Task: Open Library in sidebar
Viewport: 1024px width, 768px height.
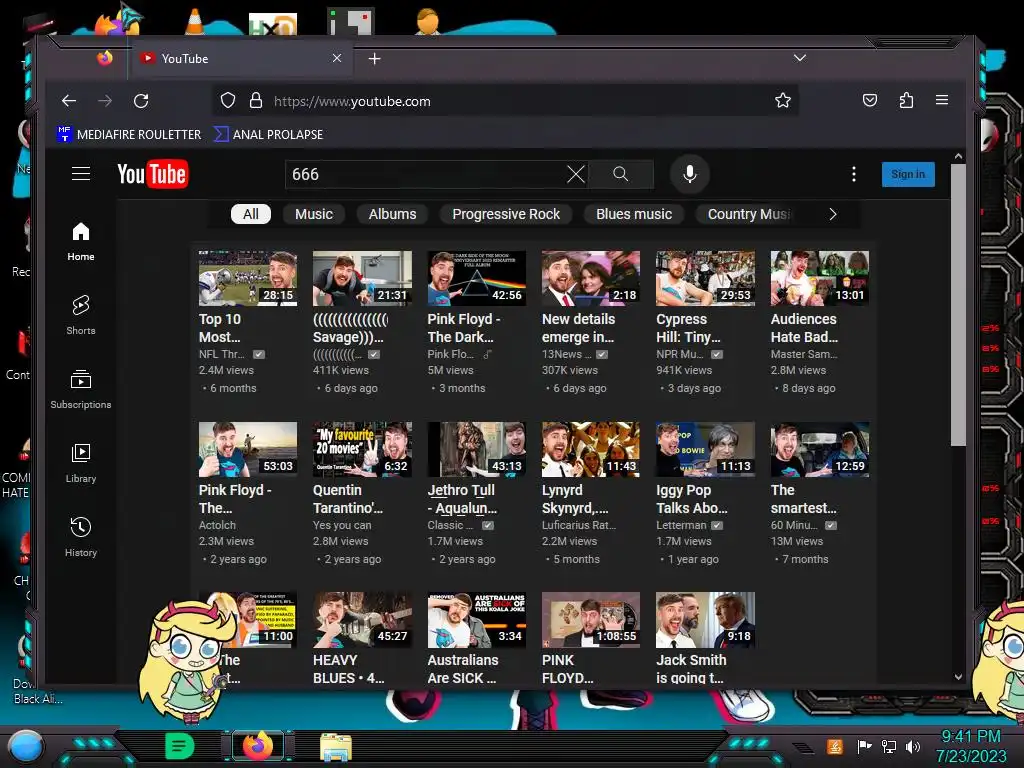Action: (x=80, y=463)
